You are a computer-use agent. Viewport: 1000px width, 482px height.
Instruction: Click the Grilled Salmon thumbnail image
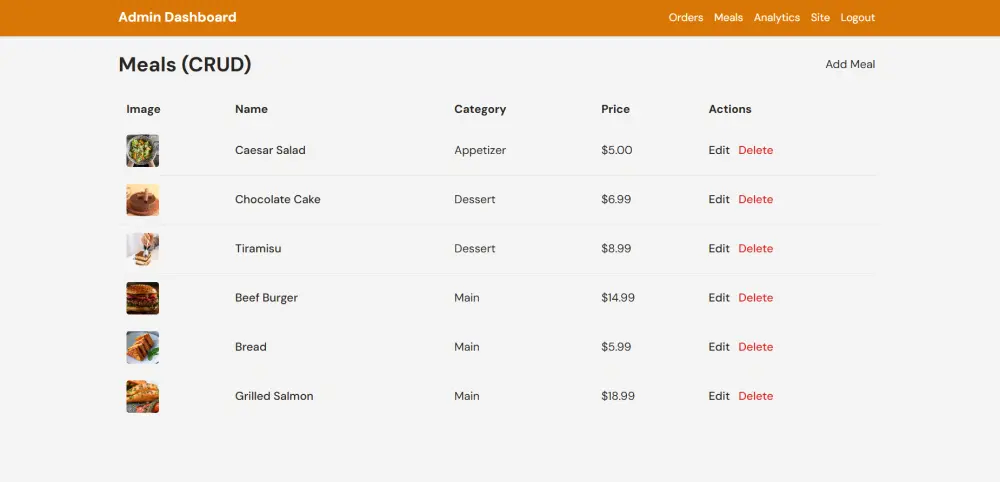click(142, 396)
